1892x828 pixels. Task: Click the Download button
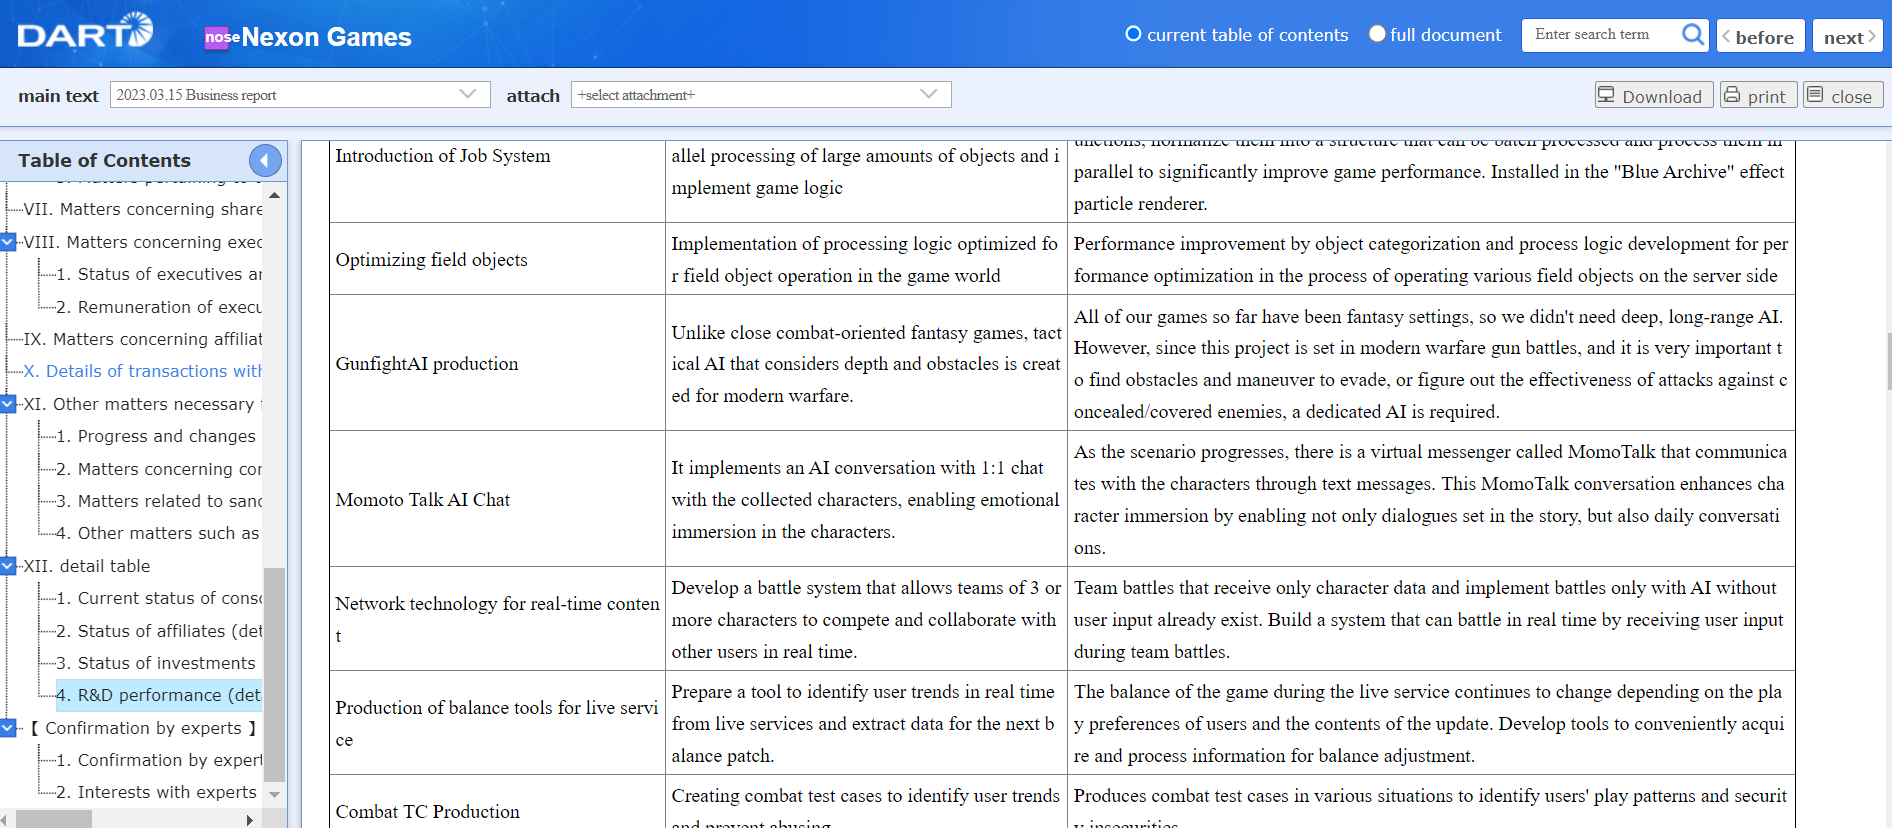coord(1653,96)
